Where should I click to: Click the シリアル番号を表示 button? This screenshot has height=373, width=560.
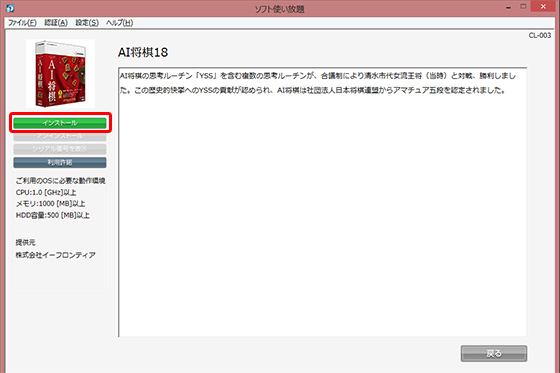(x=60, y=149)
